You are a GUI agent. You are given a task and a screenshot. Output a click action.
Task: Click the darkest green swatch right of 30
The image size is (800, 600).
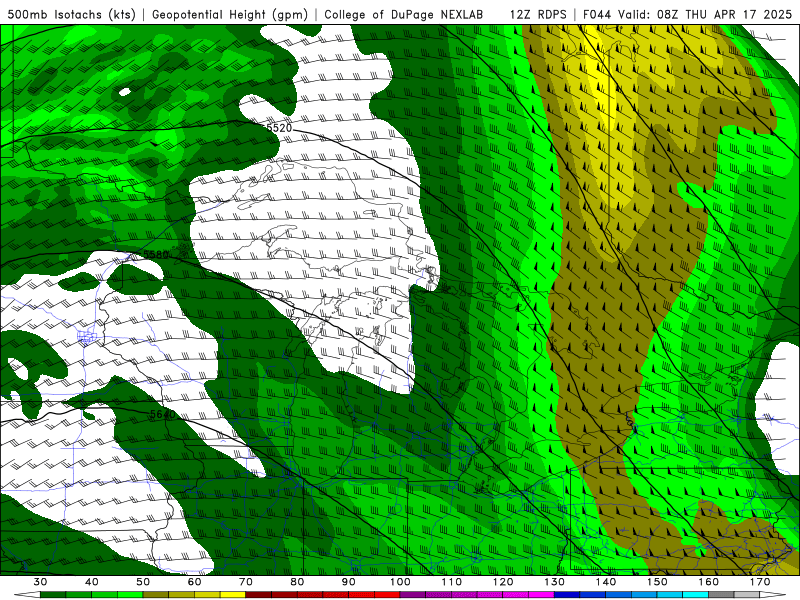click(53, 595)
